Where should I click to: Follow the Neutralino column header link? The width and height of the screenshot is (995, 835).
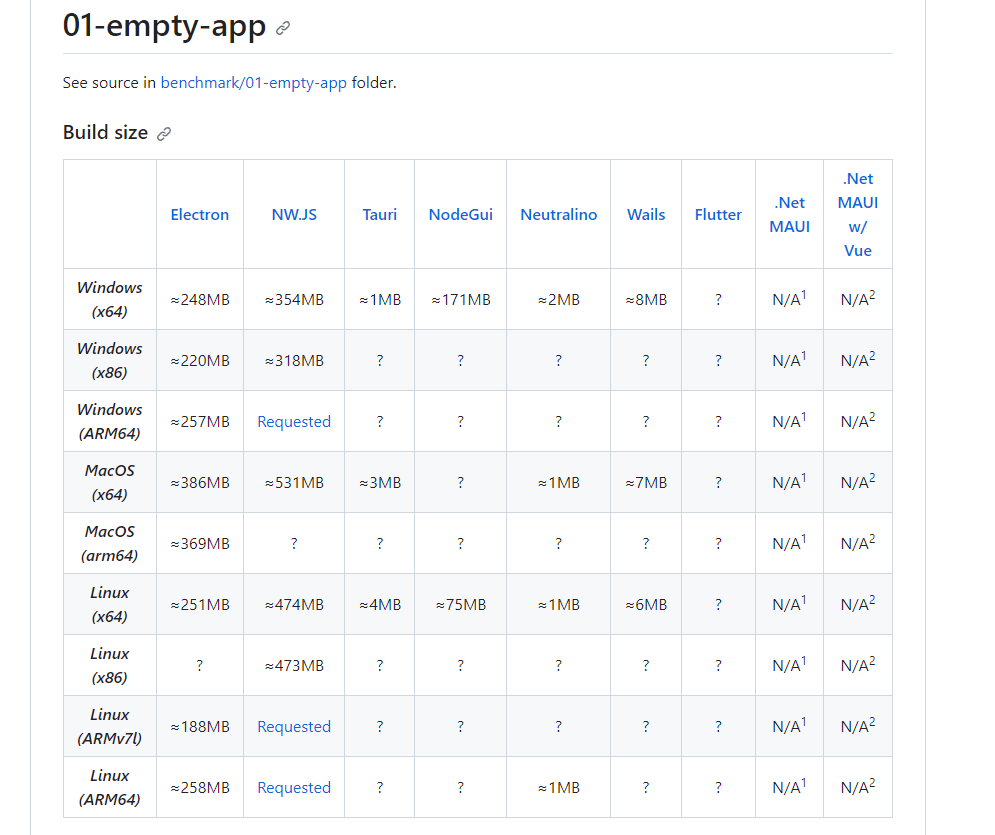point(558,214)
